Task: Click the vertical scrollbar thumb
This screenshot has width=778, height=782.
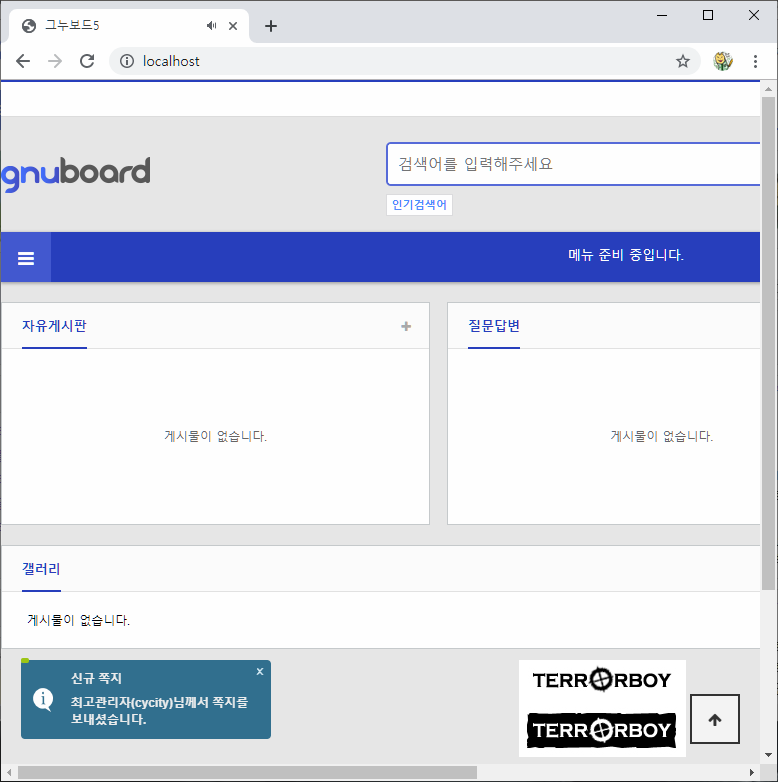Action: point(768,343)
